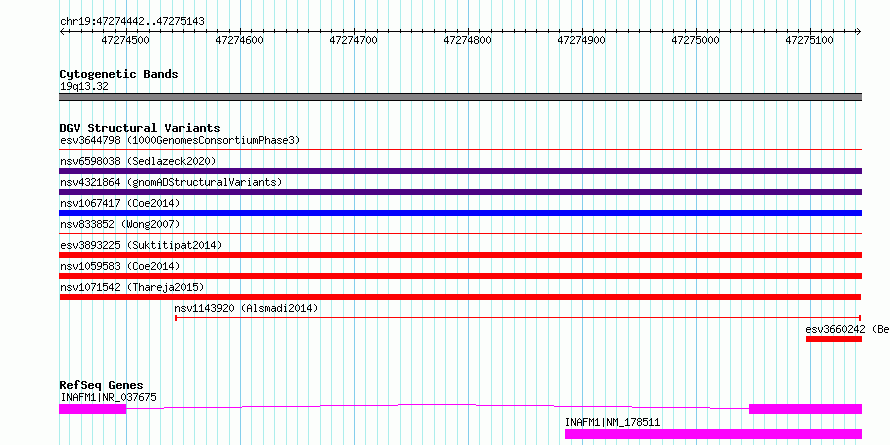Image resolution: width=890 pixels, height=445 pixels.
Task: Select the short red esv3660242 bar
Action: (x=834, y=339)
